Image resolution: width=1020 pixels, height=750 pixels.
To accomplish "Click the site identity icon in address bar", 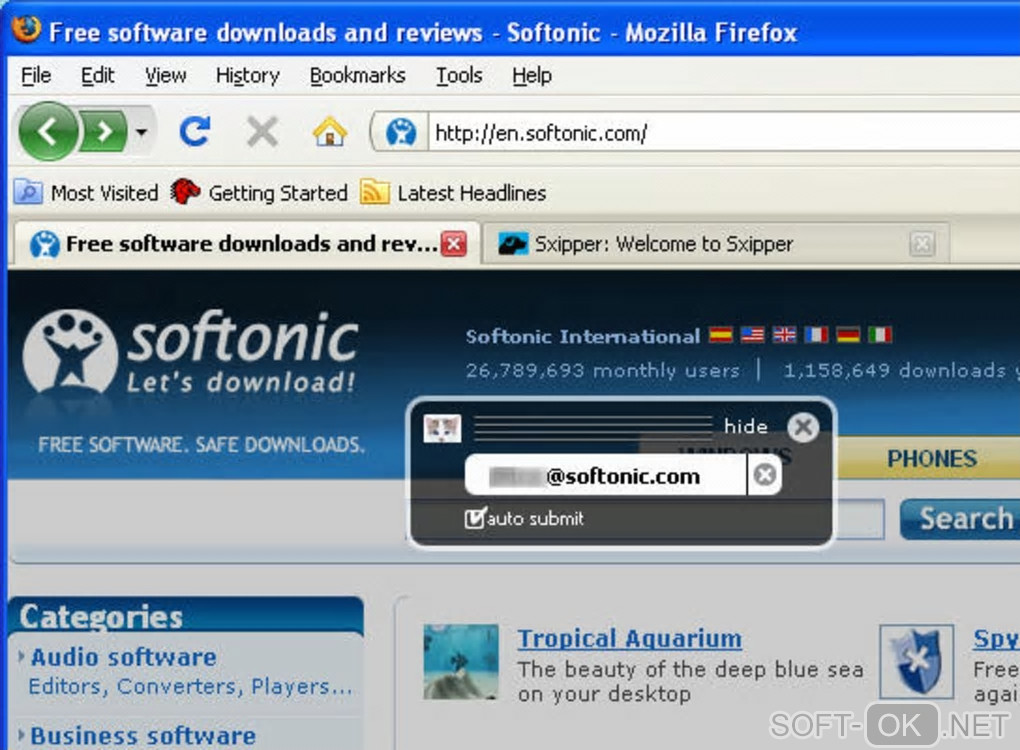I will (401, 133).
